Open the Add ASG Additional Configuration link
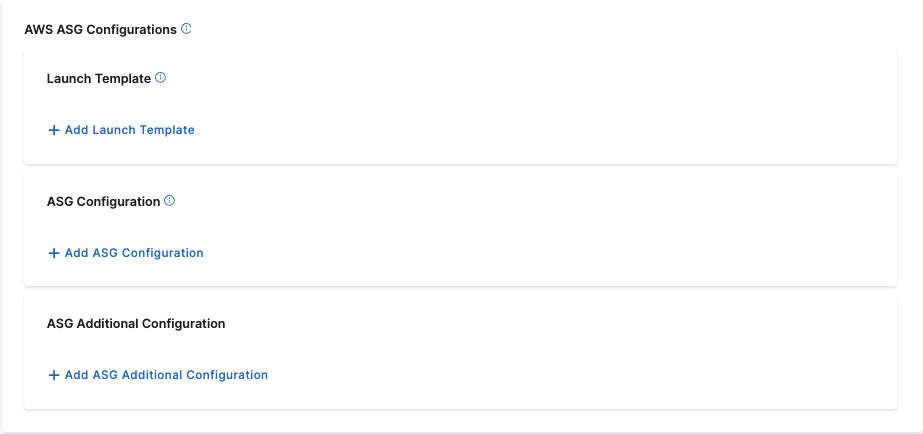Screen dimensions: 923x434 click(x=166, y=375)
